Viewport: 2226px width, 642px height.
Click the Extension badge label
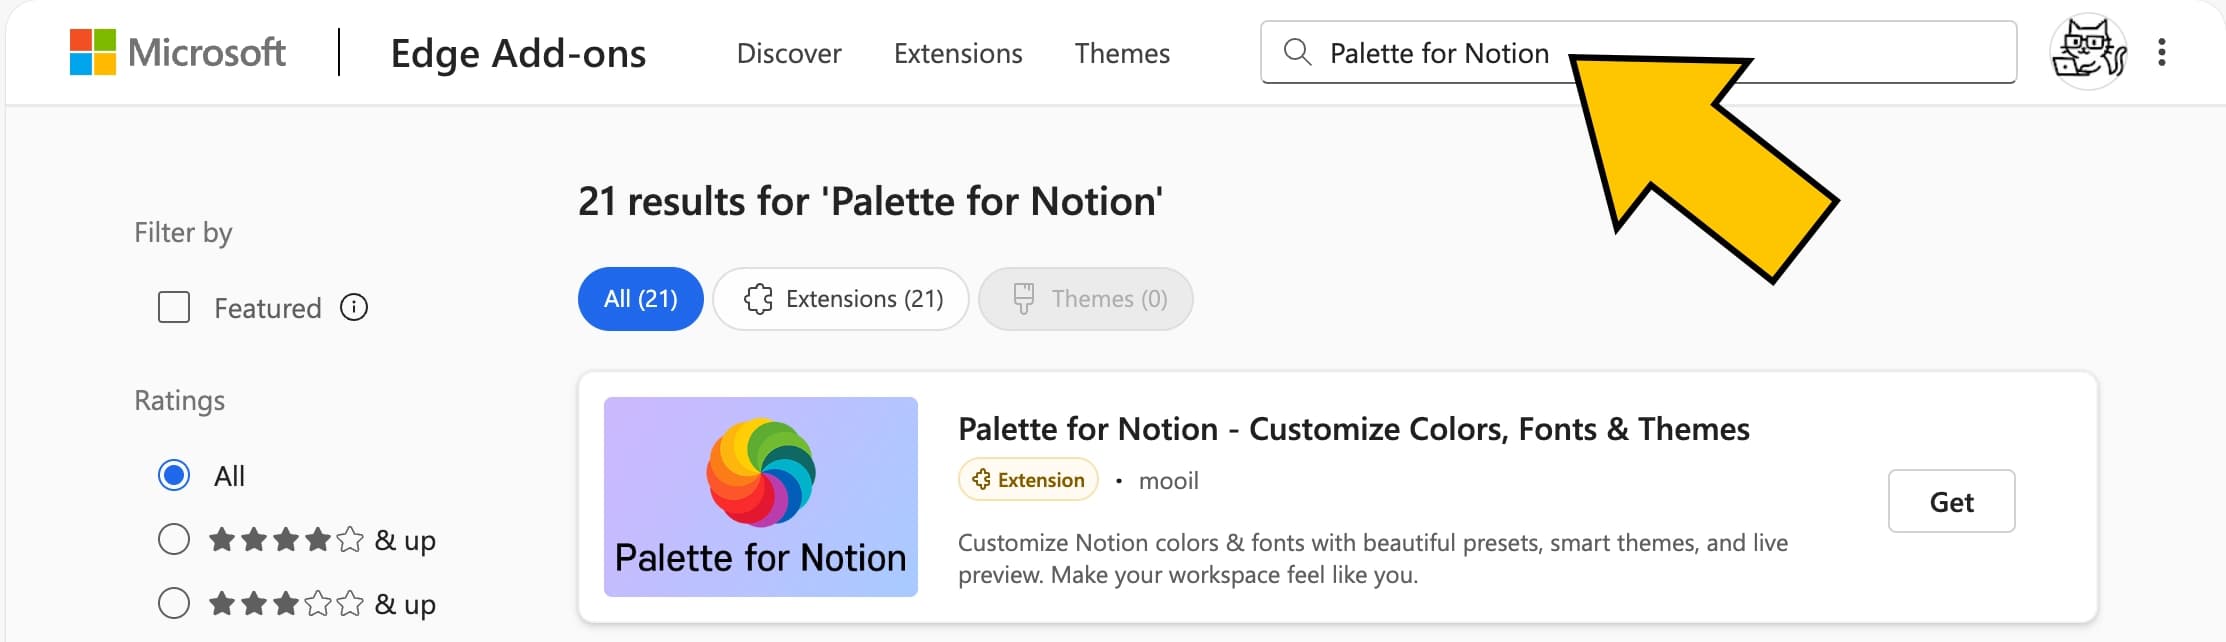click(x=1028, y=480)
